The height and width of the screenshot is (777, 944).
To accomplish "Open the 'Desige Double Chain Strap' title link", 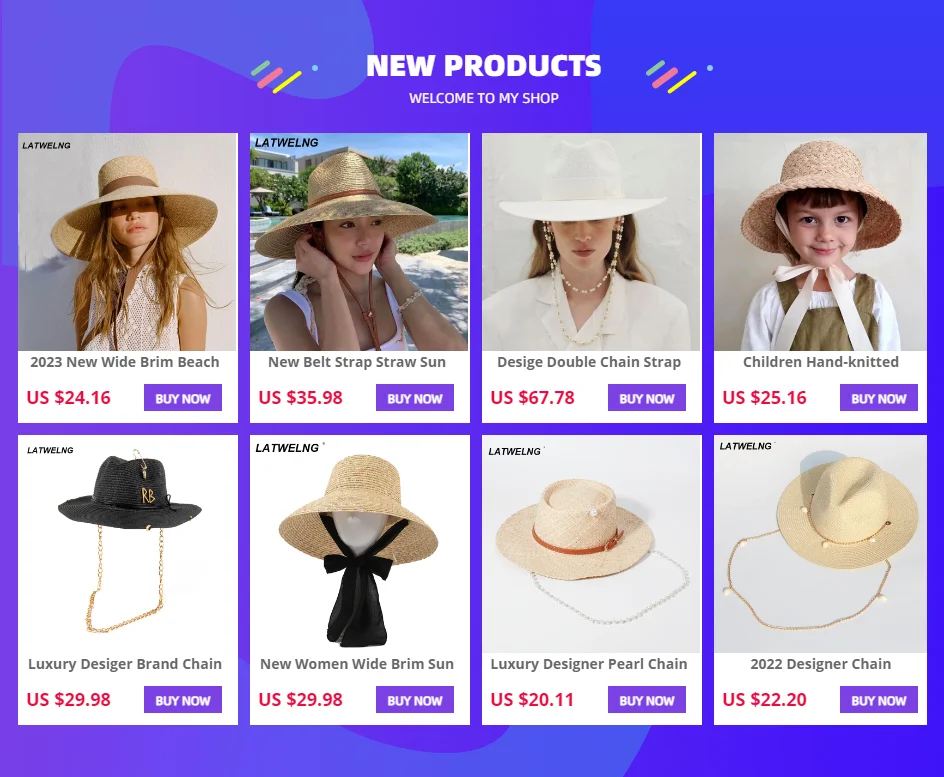I will 589,362.
